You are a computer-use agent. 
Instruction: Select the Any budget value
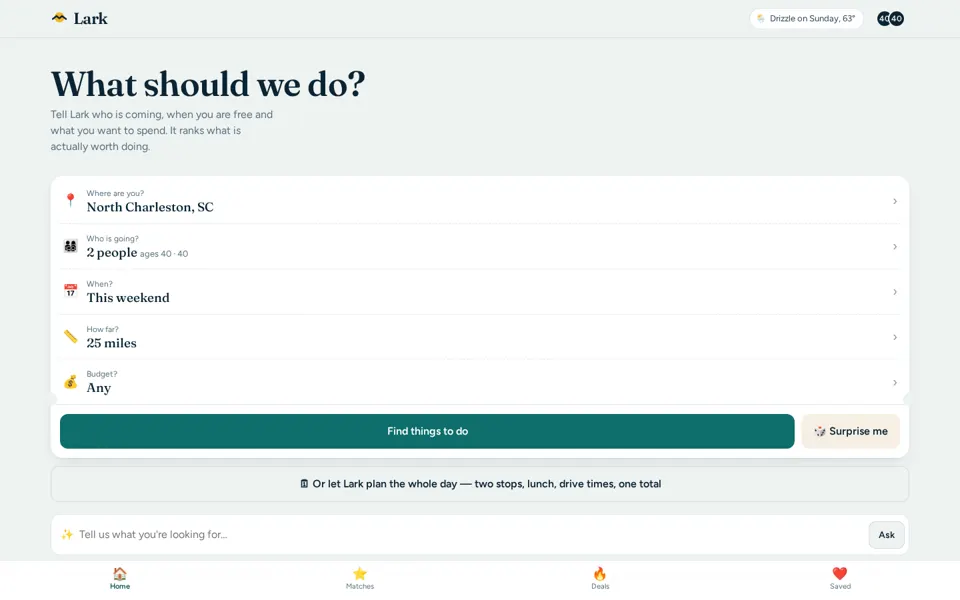click(x=99, y=388)
